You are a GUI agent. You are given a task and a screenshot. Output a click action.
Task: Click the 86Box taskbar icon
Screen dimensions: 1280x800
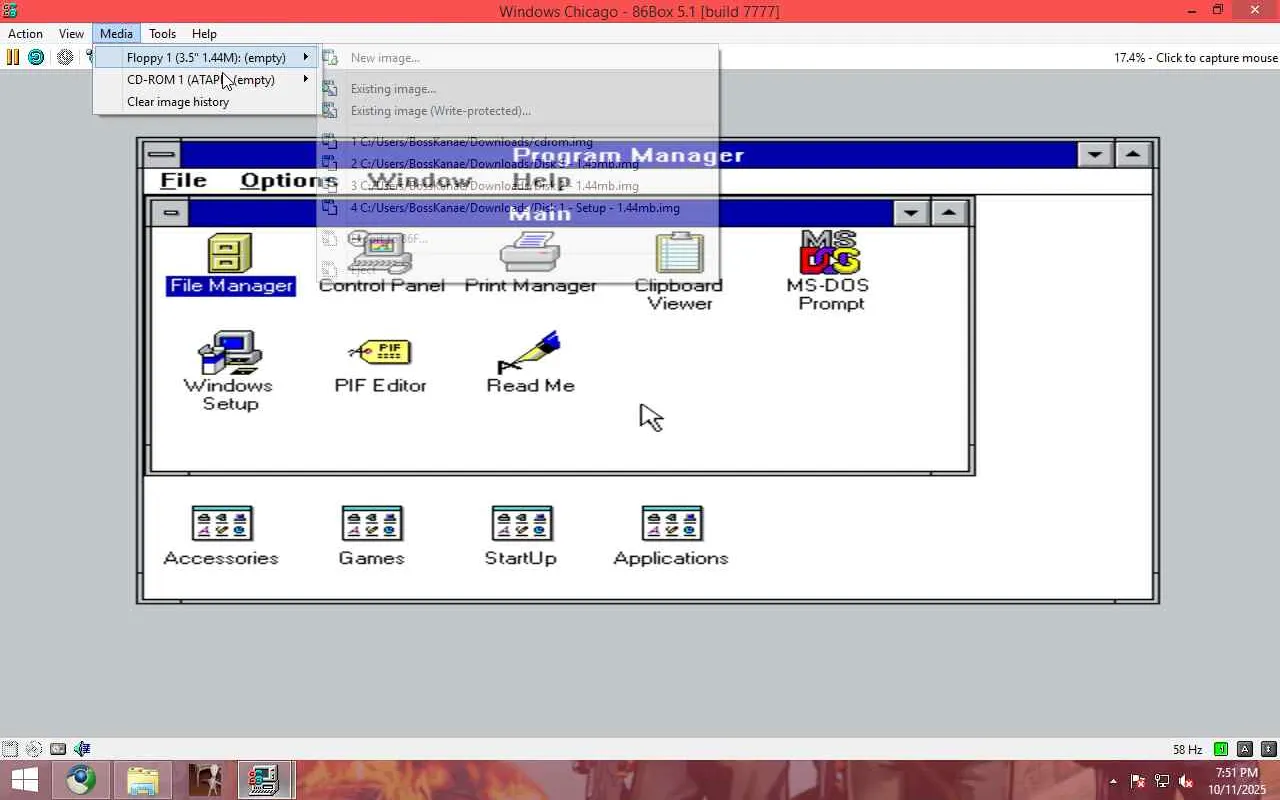coord(264,780)
